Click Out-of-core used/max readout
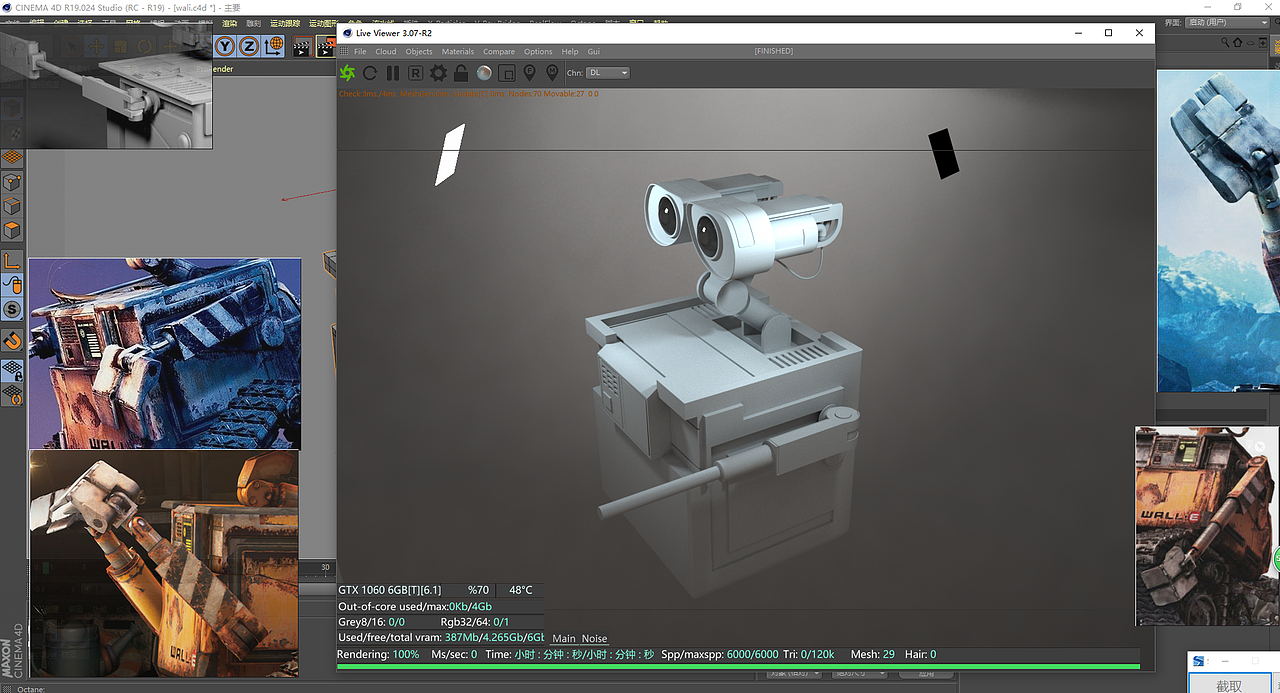Screen dimensions: 1280x693 pyautogui.click(x=415, y=606)
